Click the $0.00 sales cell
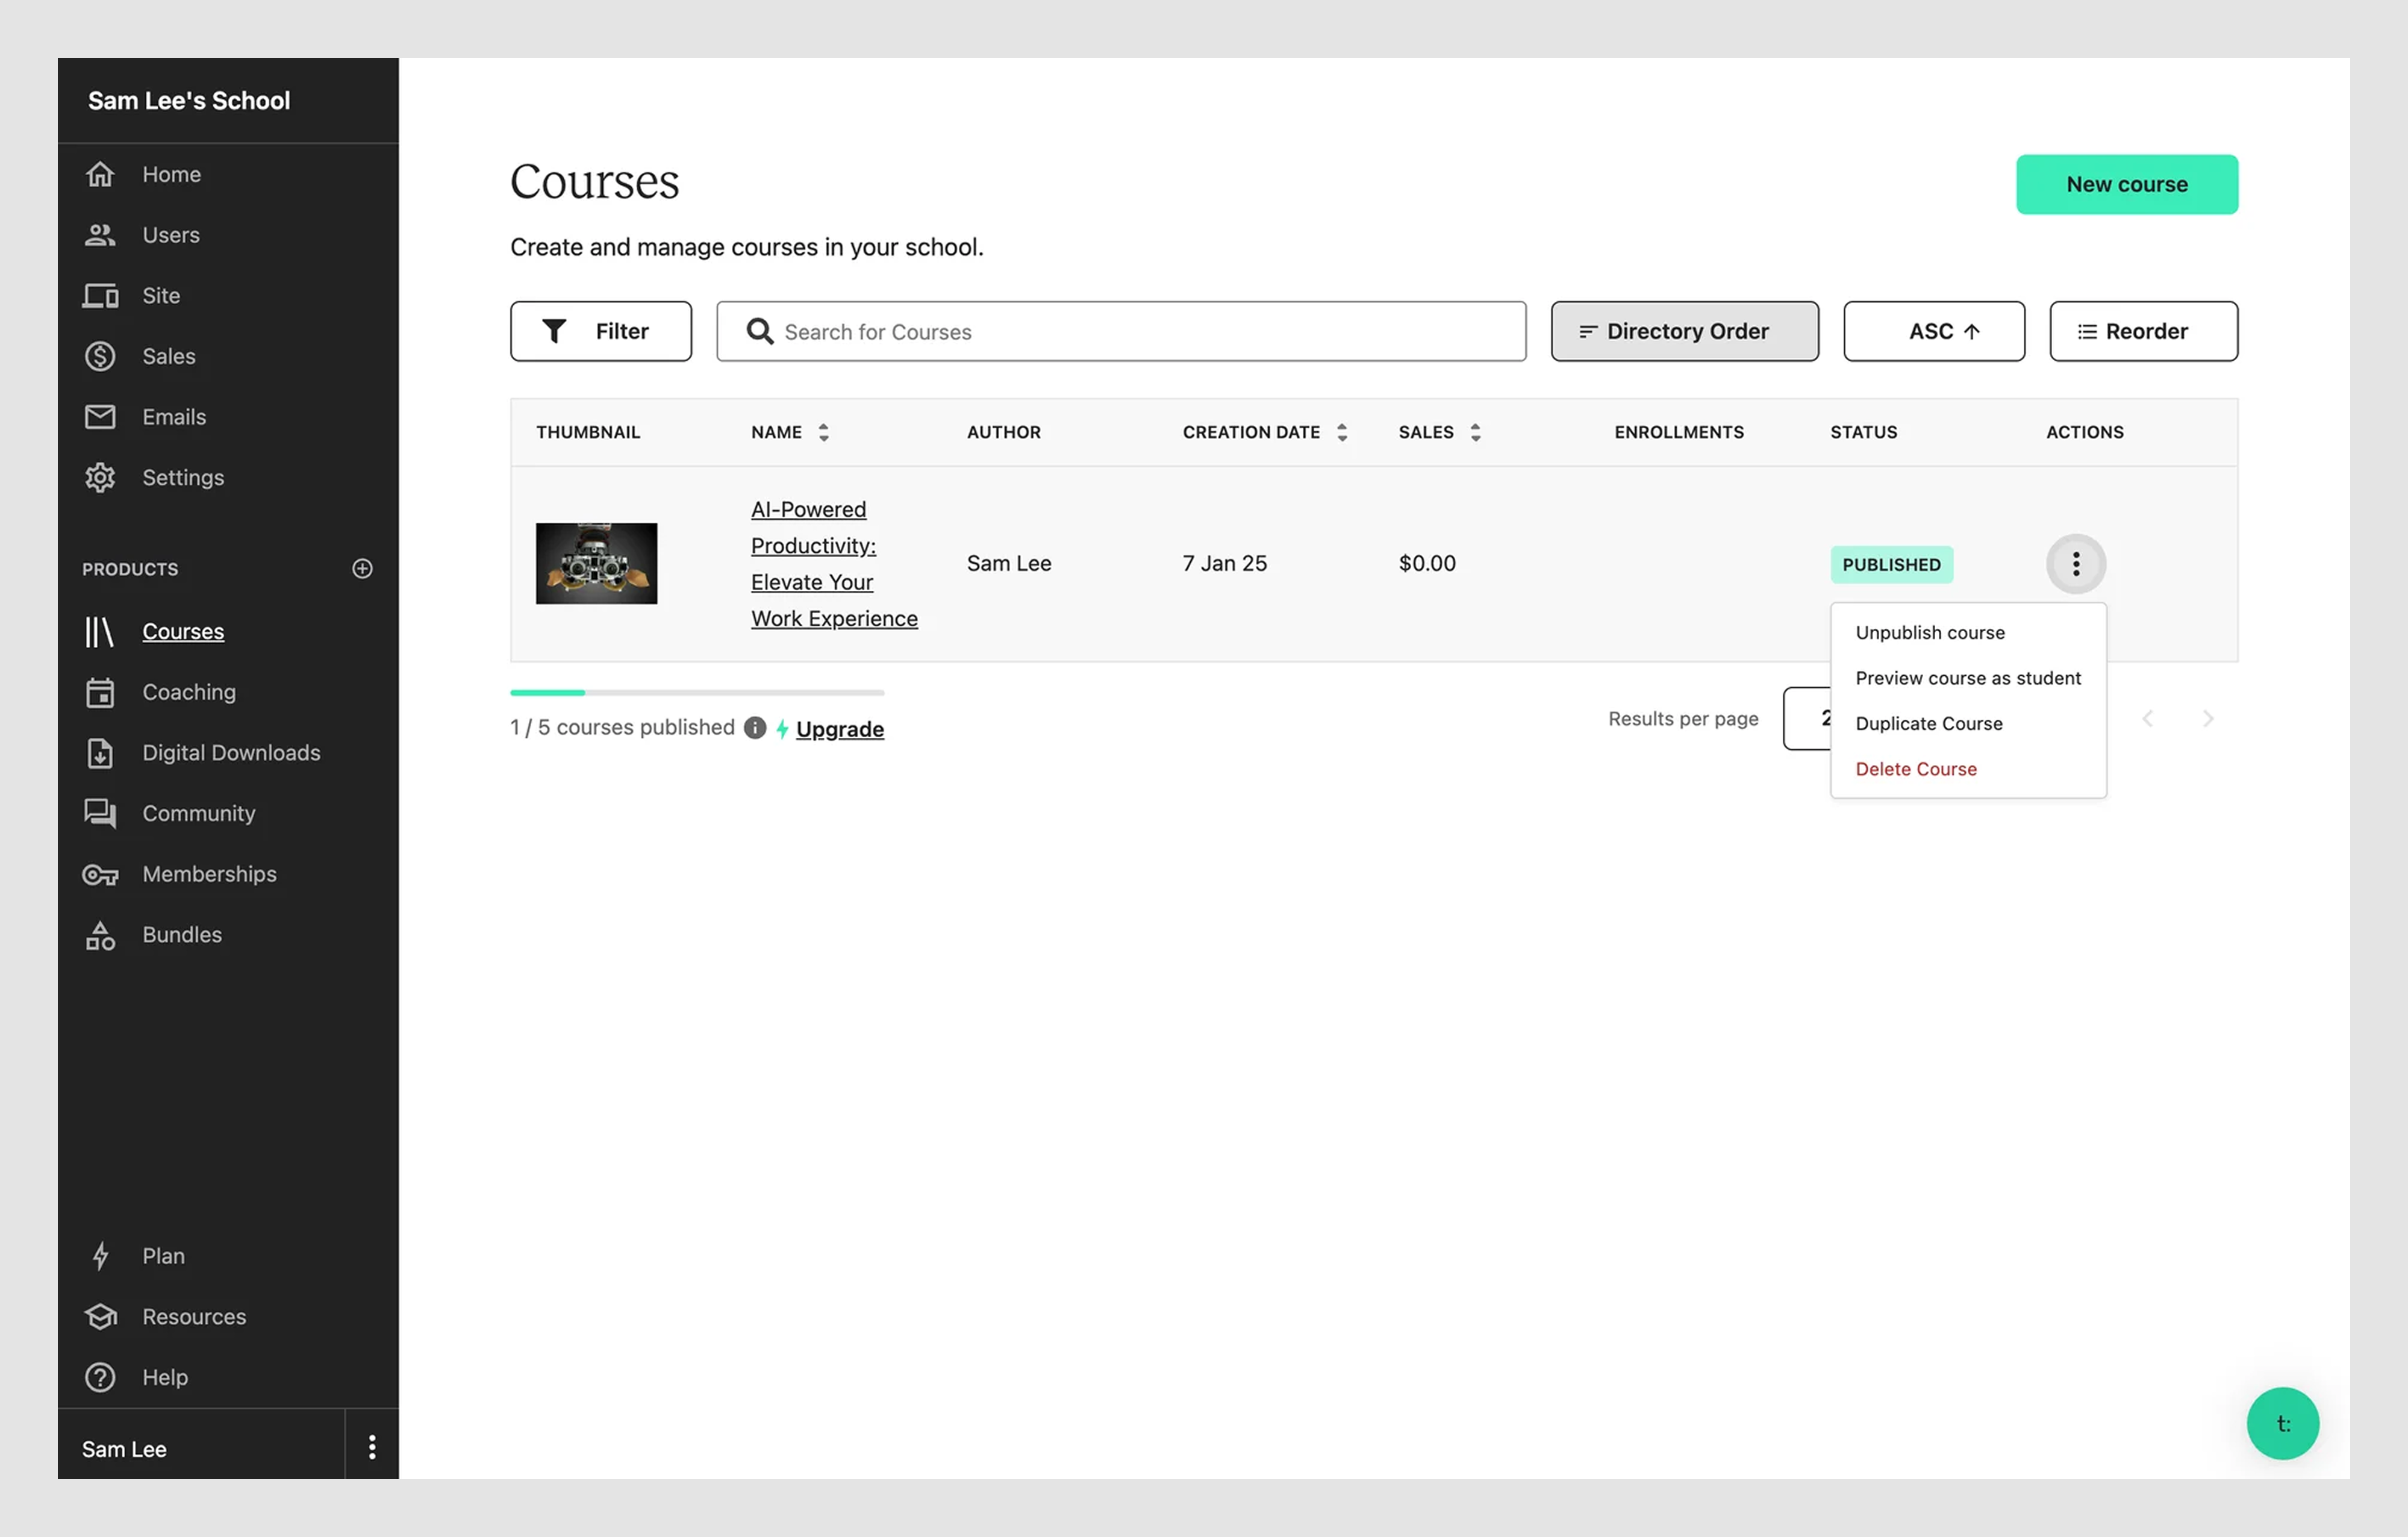 click(x=1426, y=564)
